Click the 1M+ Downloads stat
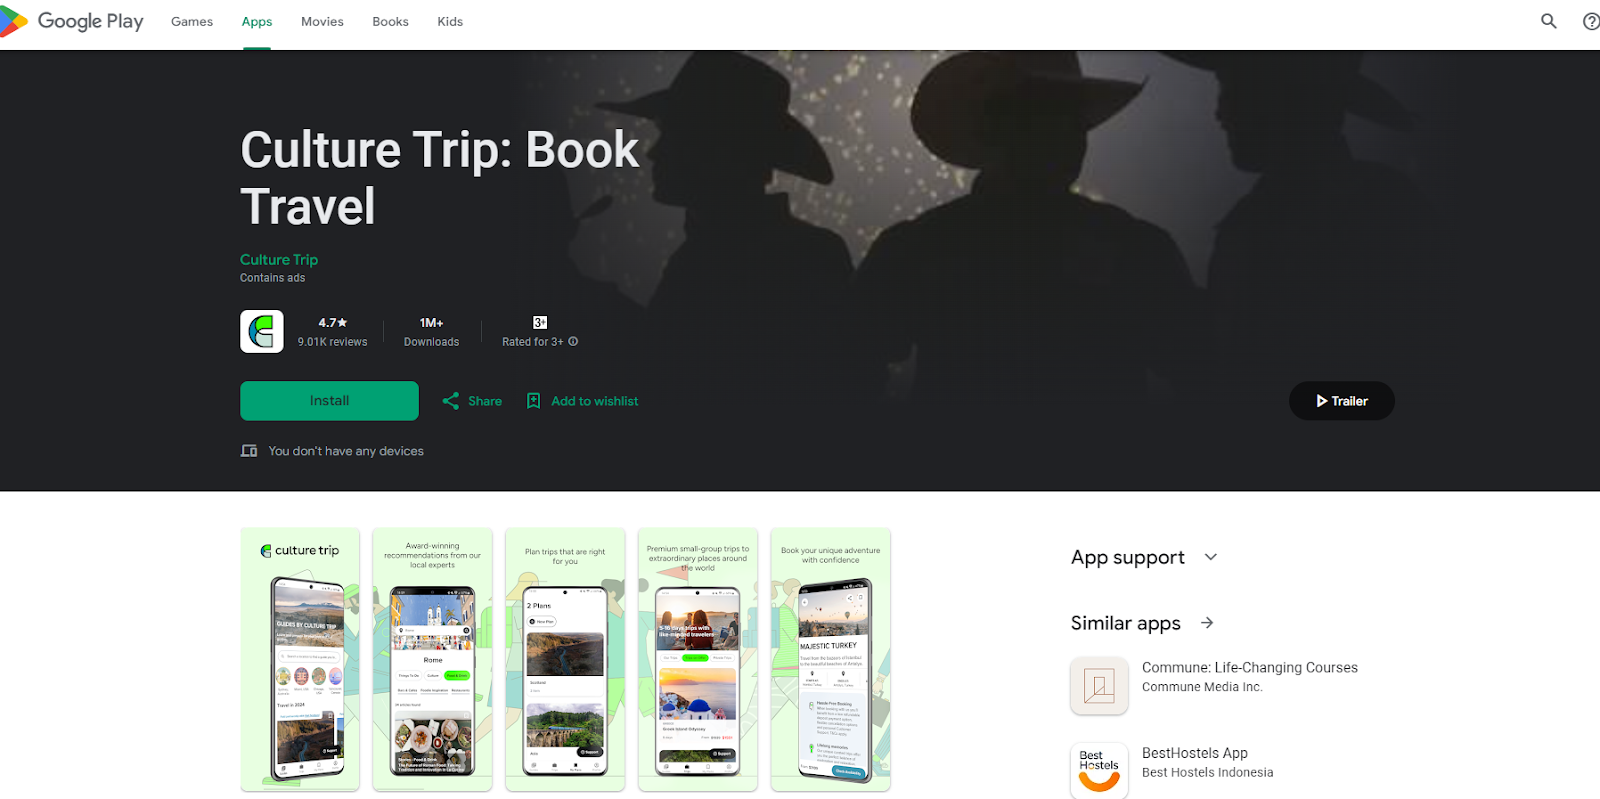The width and height of the screenshot is (1600, 799). [x=431, y=332]
